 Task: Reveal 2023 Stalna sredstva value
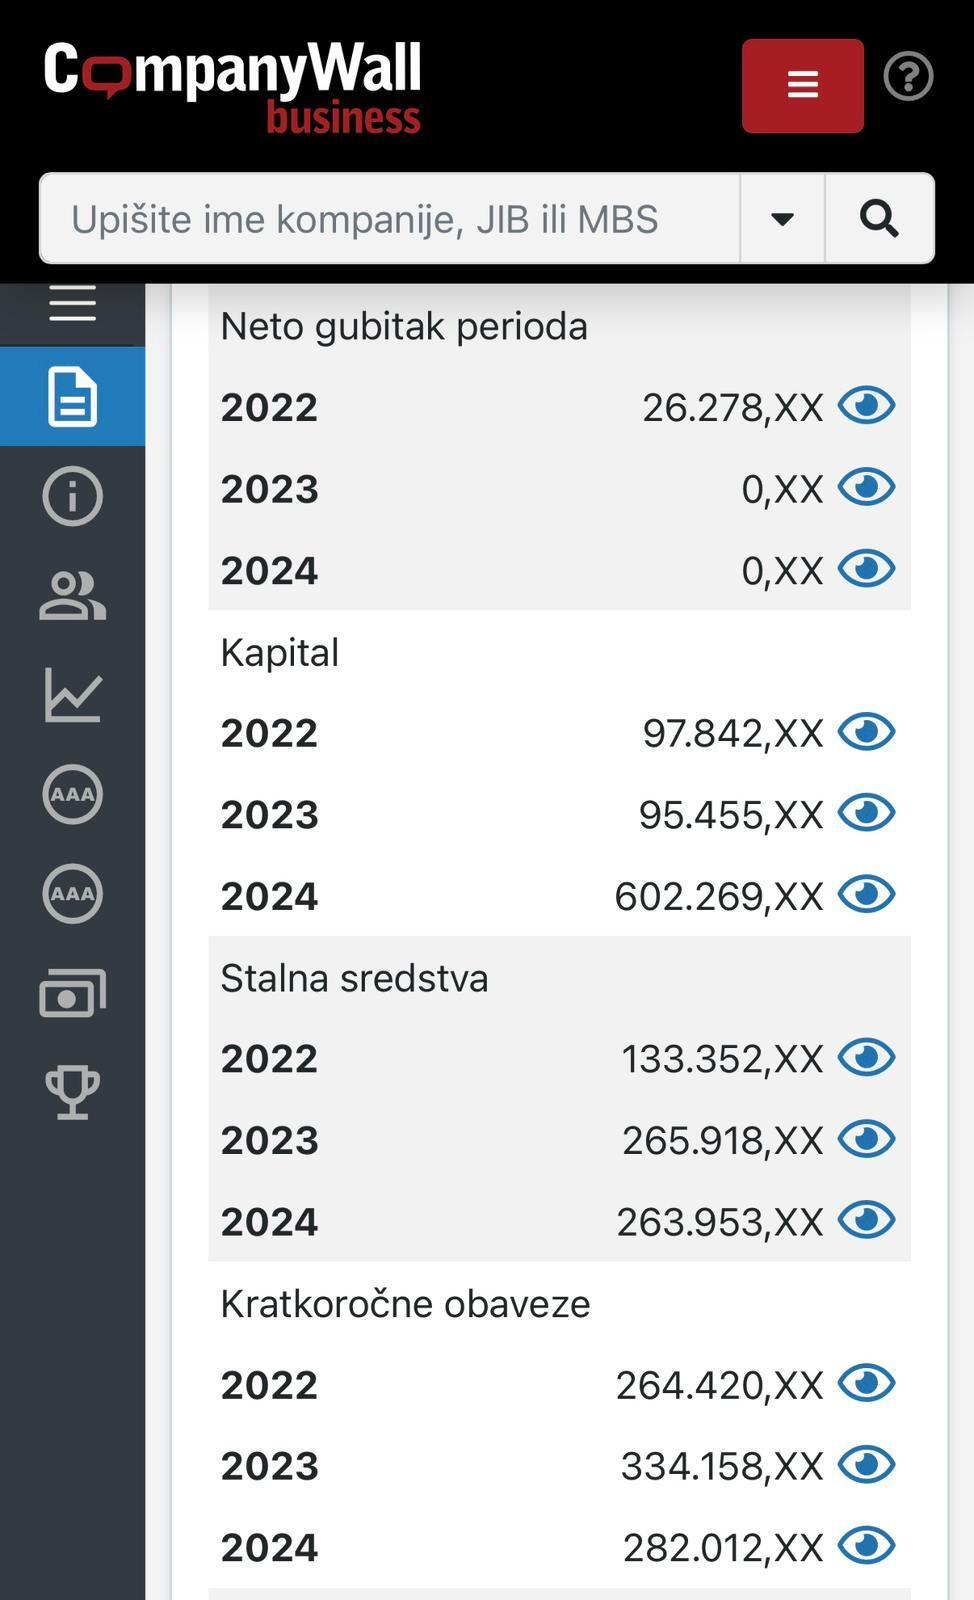coord(866,1139)
